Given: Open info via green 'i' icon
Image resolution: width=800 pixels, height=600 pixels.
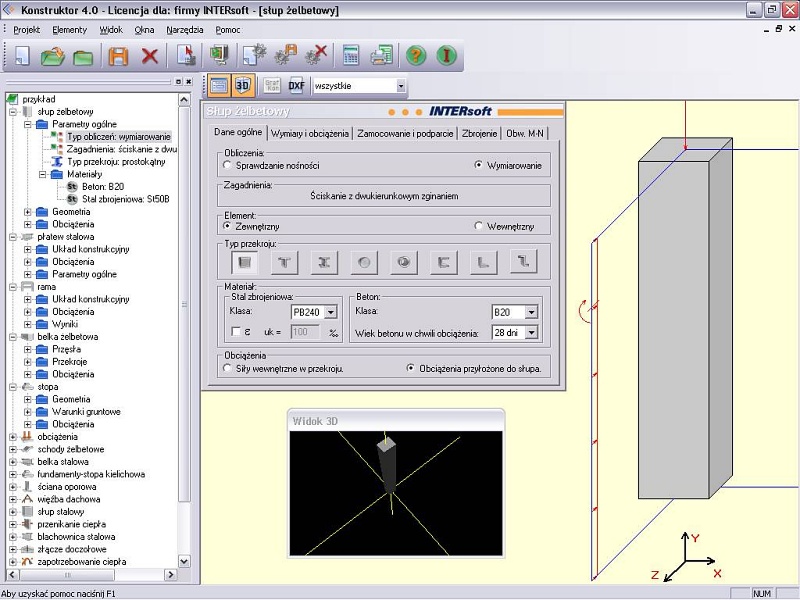Looking at the screenshot, I should tap(446, 55).
